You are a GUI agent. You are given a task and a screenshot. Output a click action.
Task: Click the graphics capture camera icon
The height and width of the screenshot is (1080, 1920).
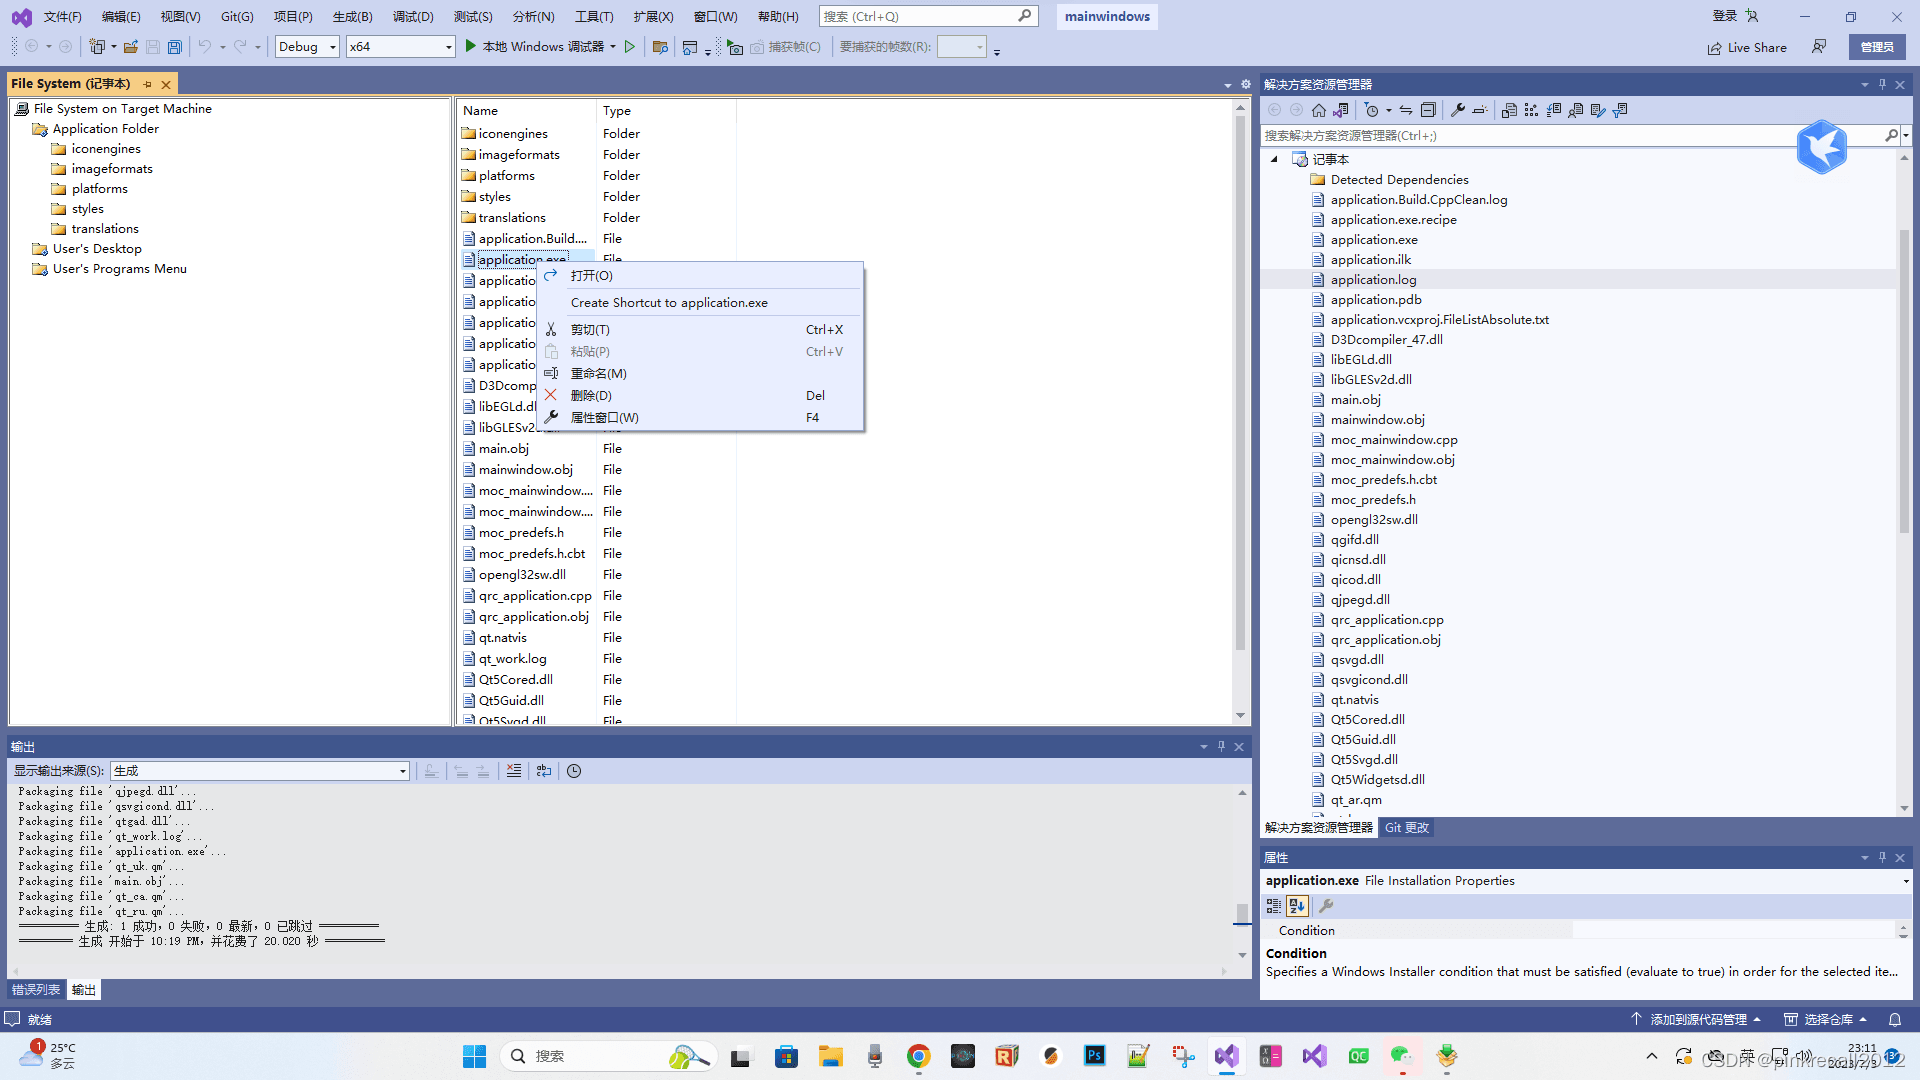pos(735,47)
